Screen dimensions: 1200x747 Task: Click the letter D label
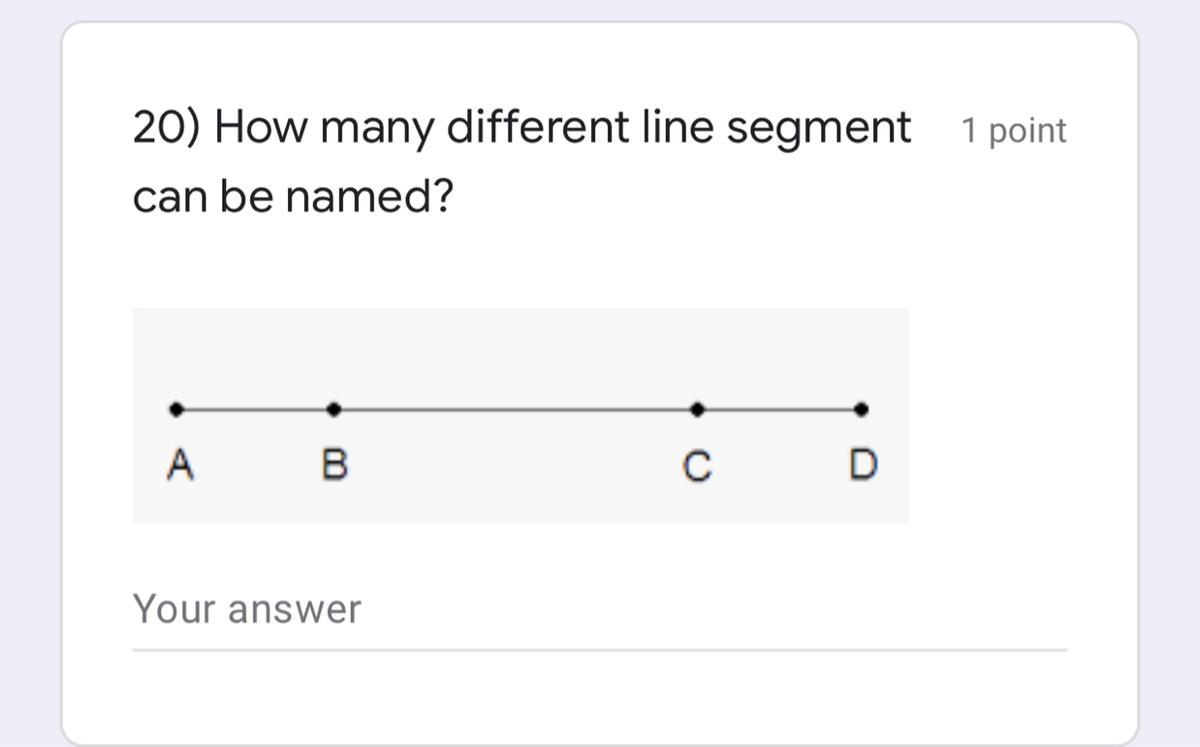point(862,465)
